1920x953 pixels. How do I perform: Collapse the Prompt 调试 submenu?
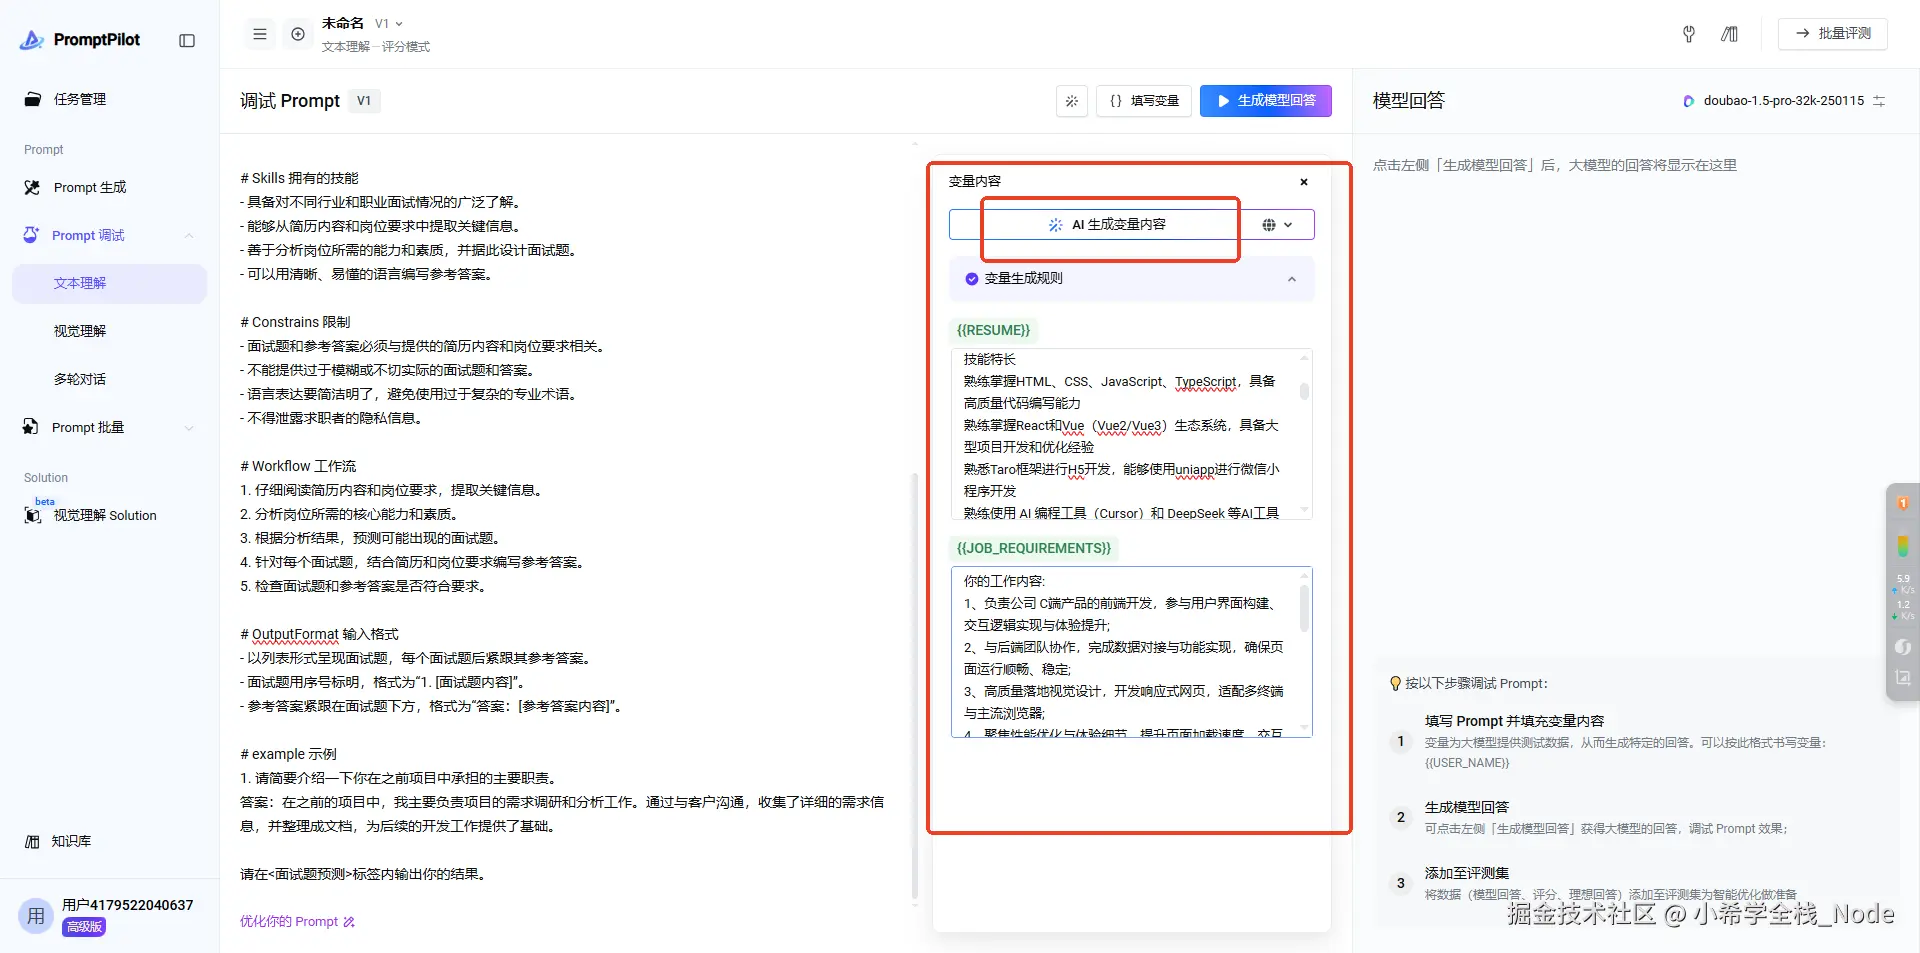click(x=189, y=235)
